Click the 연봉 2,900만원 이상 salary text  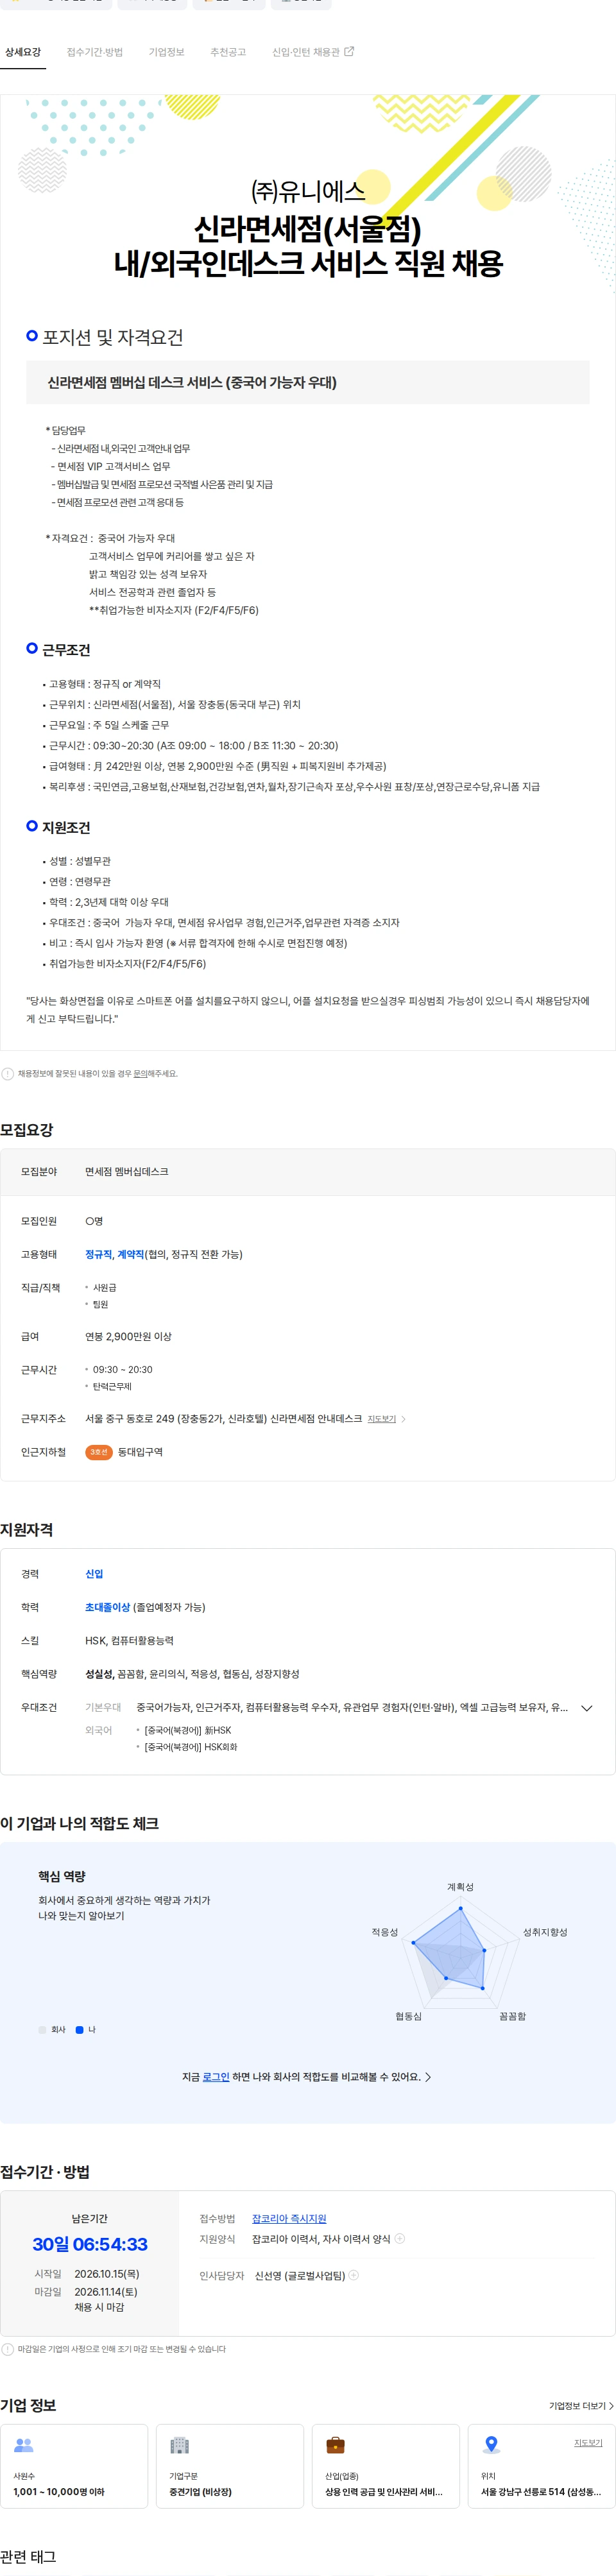128,1336
